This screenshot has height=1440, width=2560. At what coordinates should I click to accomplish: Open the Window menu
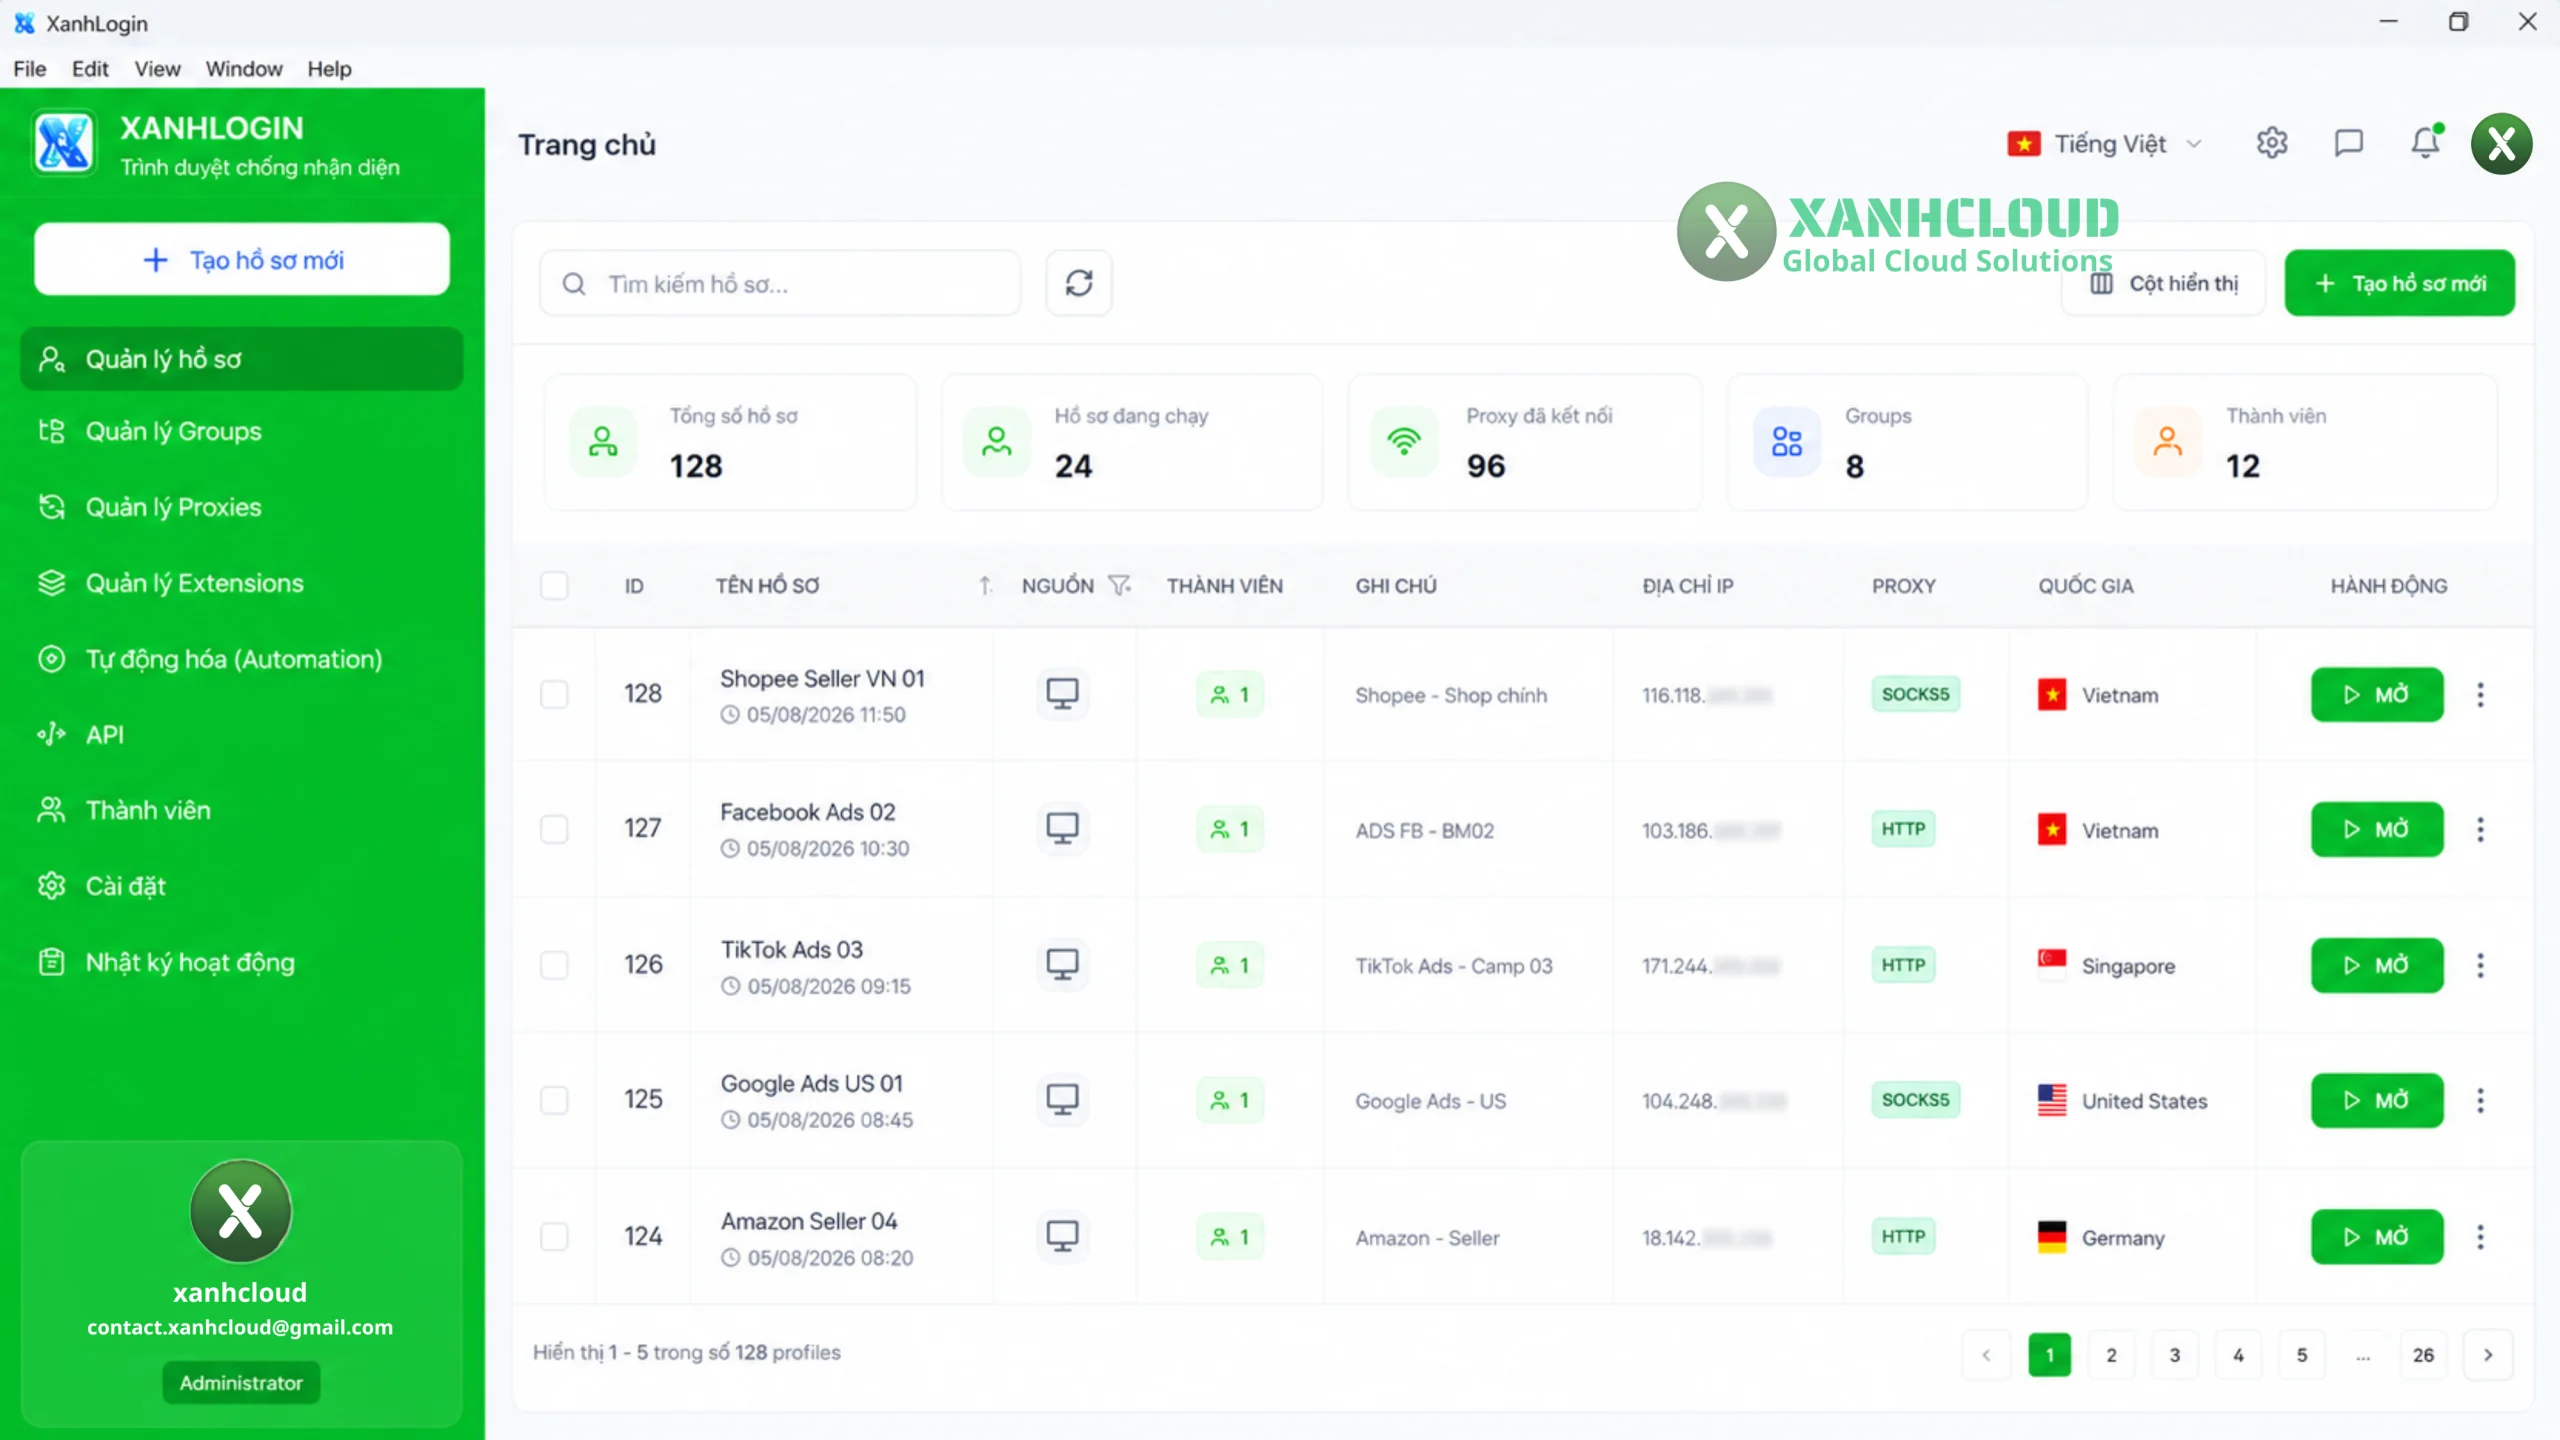point(244,69)
